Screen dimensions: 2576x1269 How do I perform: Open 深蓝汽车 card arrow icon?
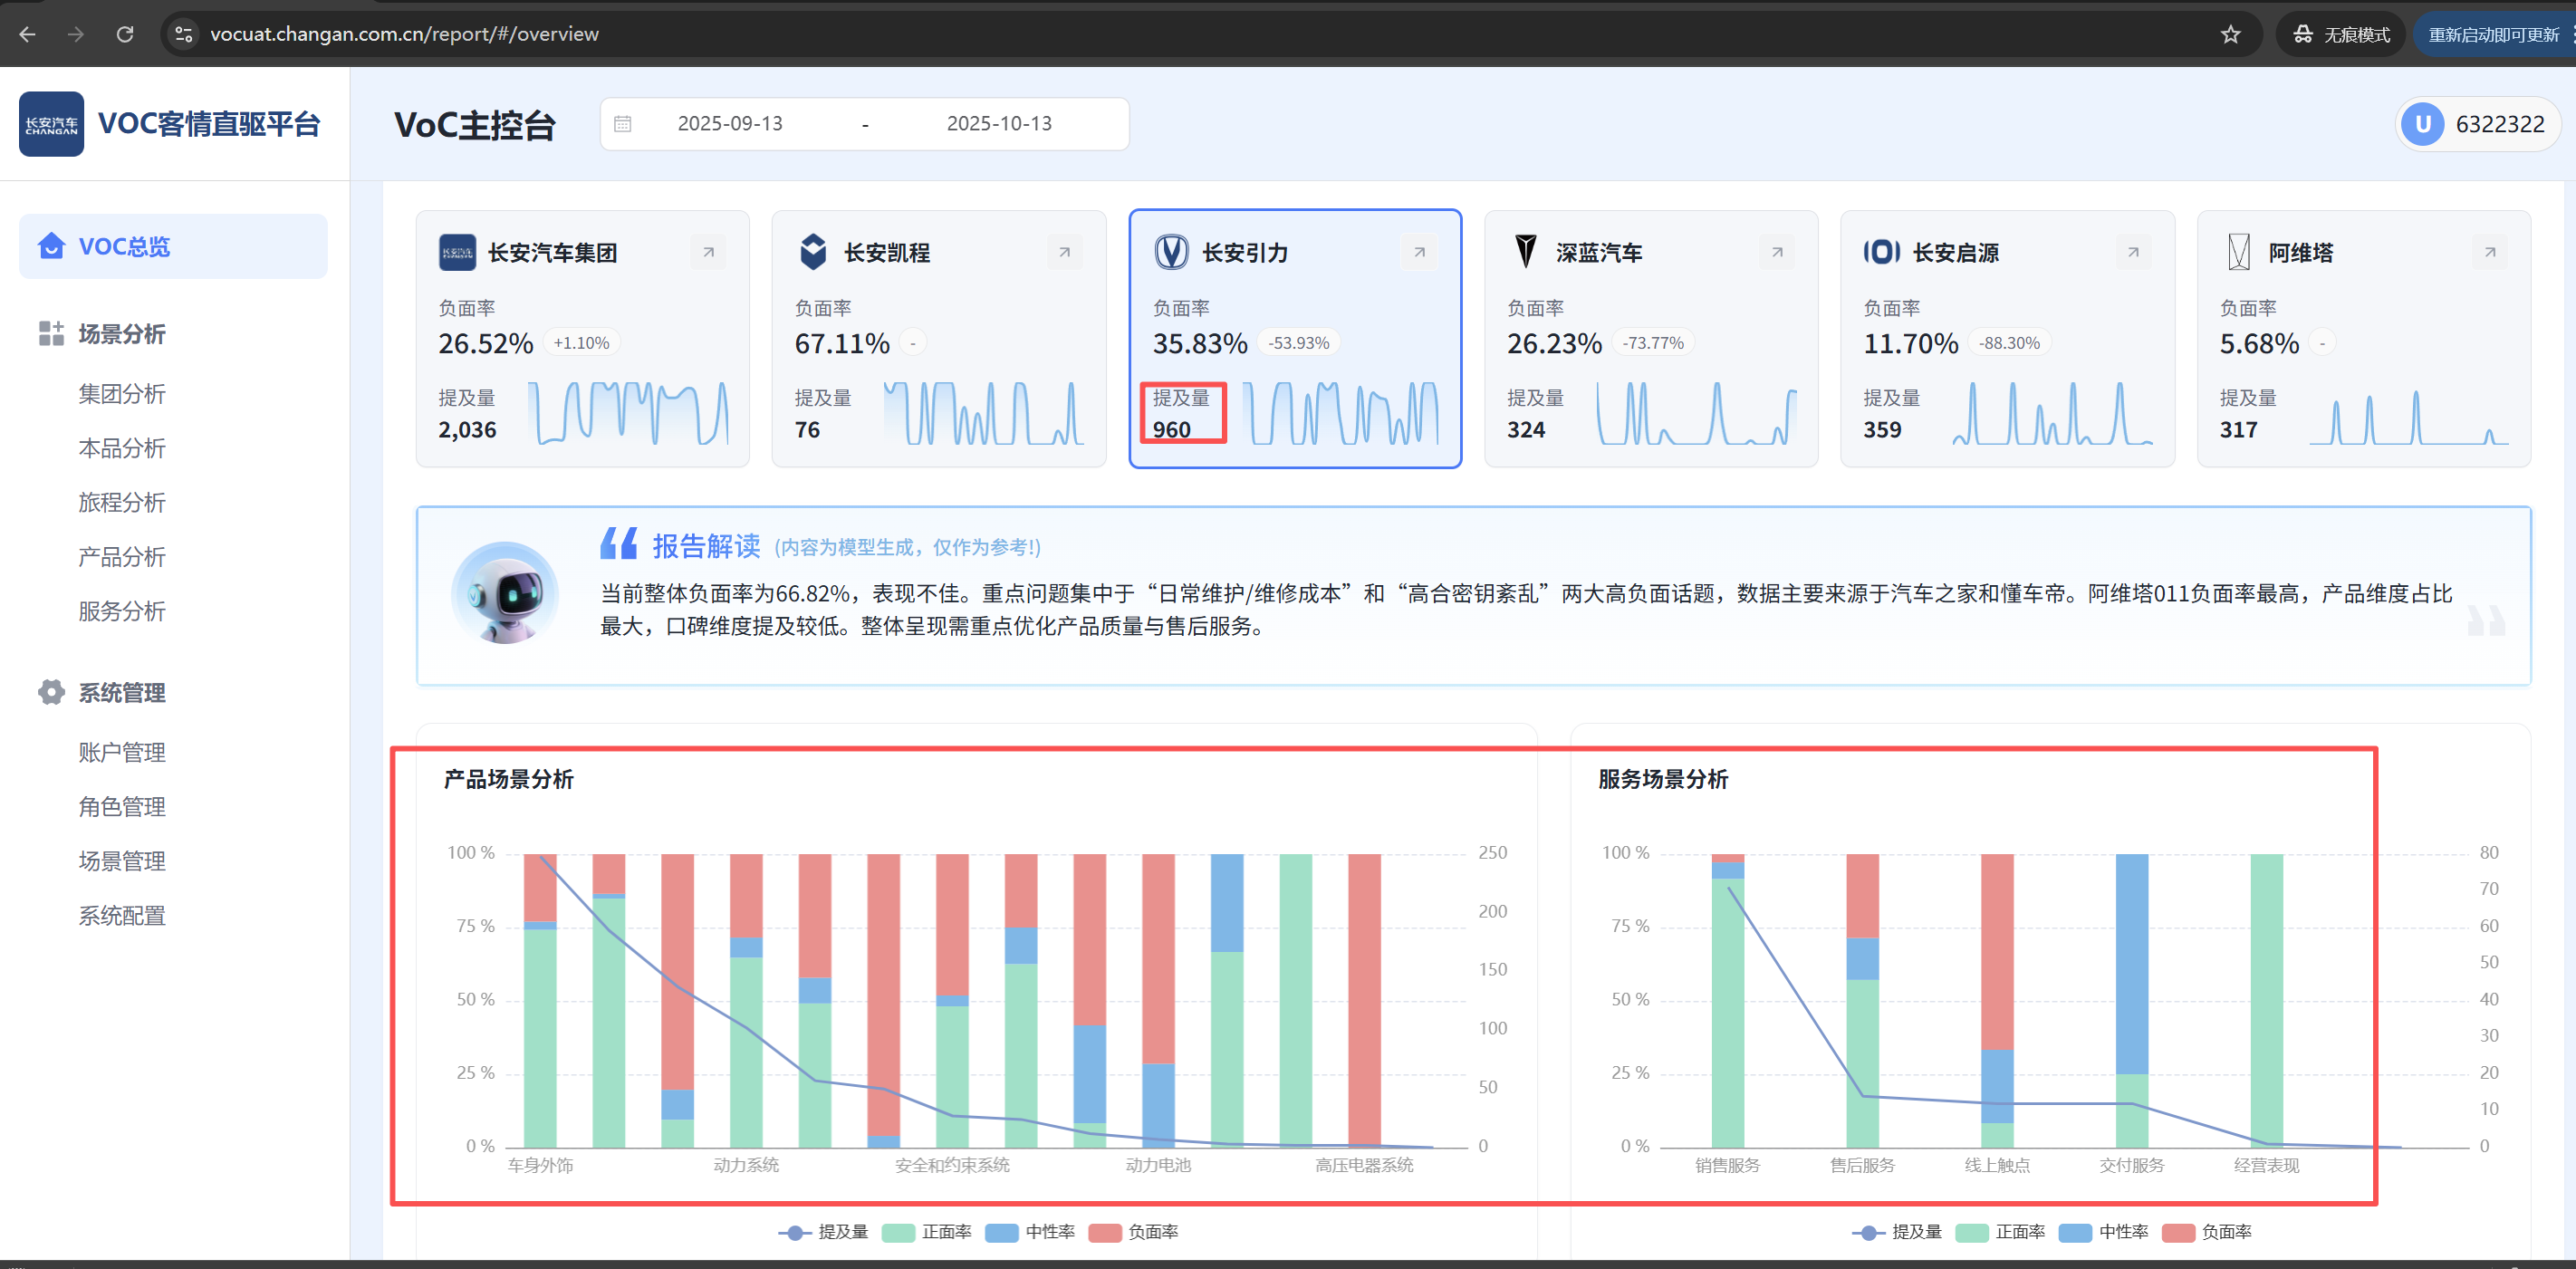point(1777,252)
